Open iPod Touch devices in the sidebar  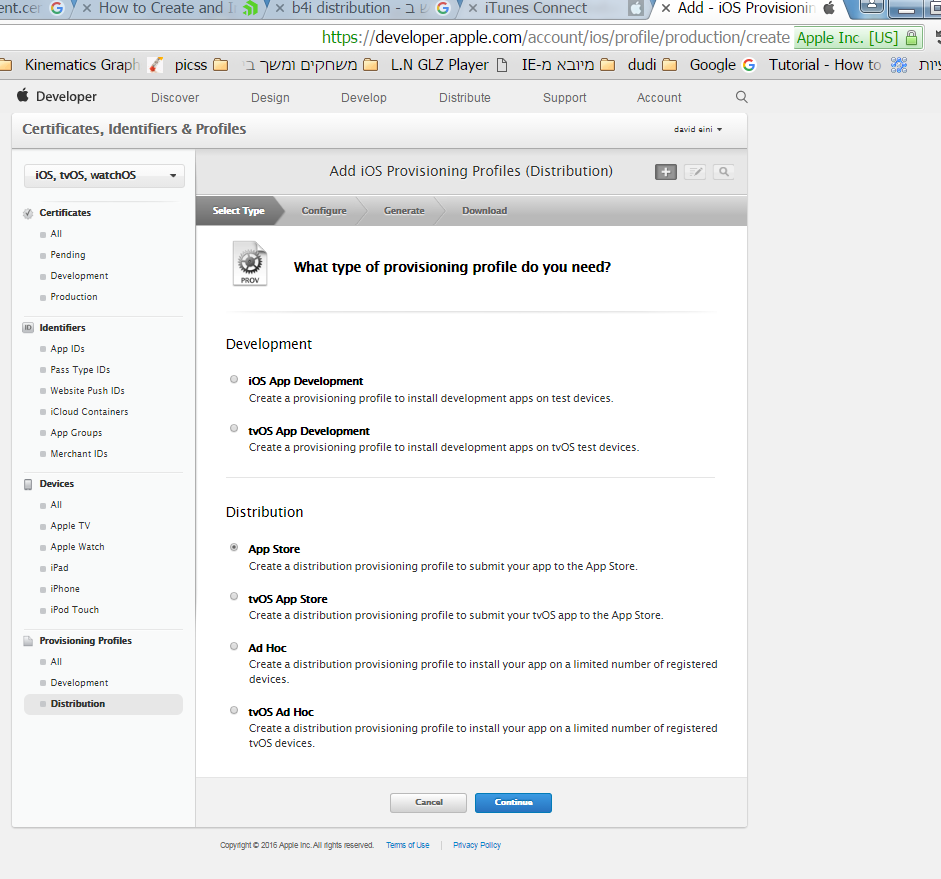(74, 610)
